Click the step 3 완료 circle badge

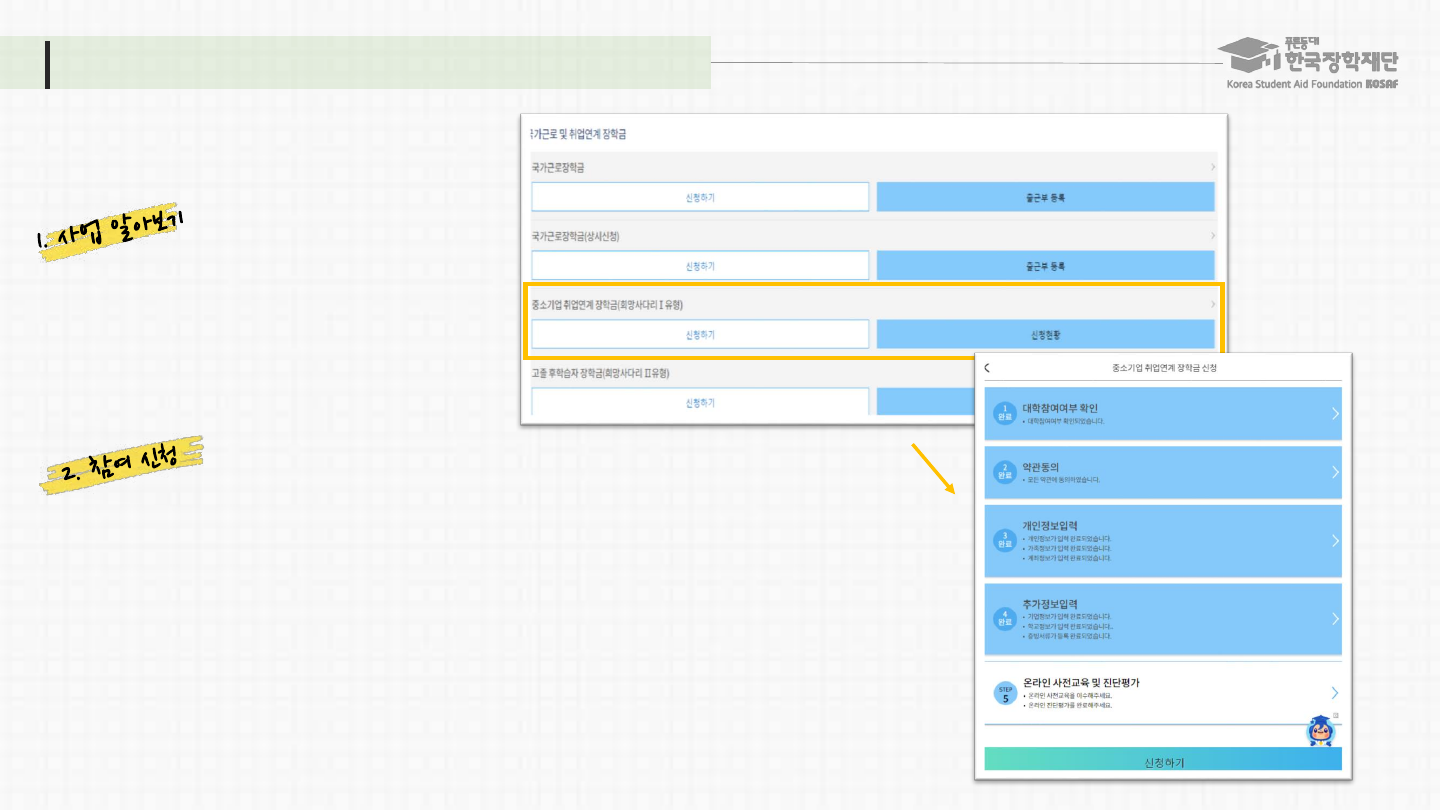tap(1005, 541)
